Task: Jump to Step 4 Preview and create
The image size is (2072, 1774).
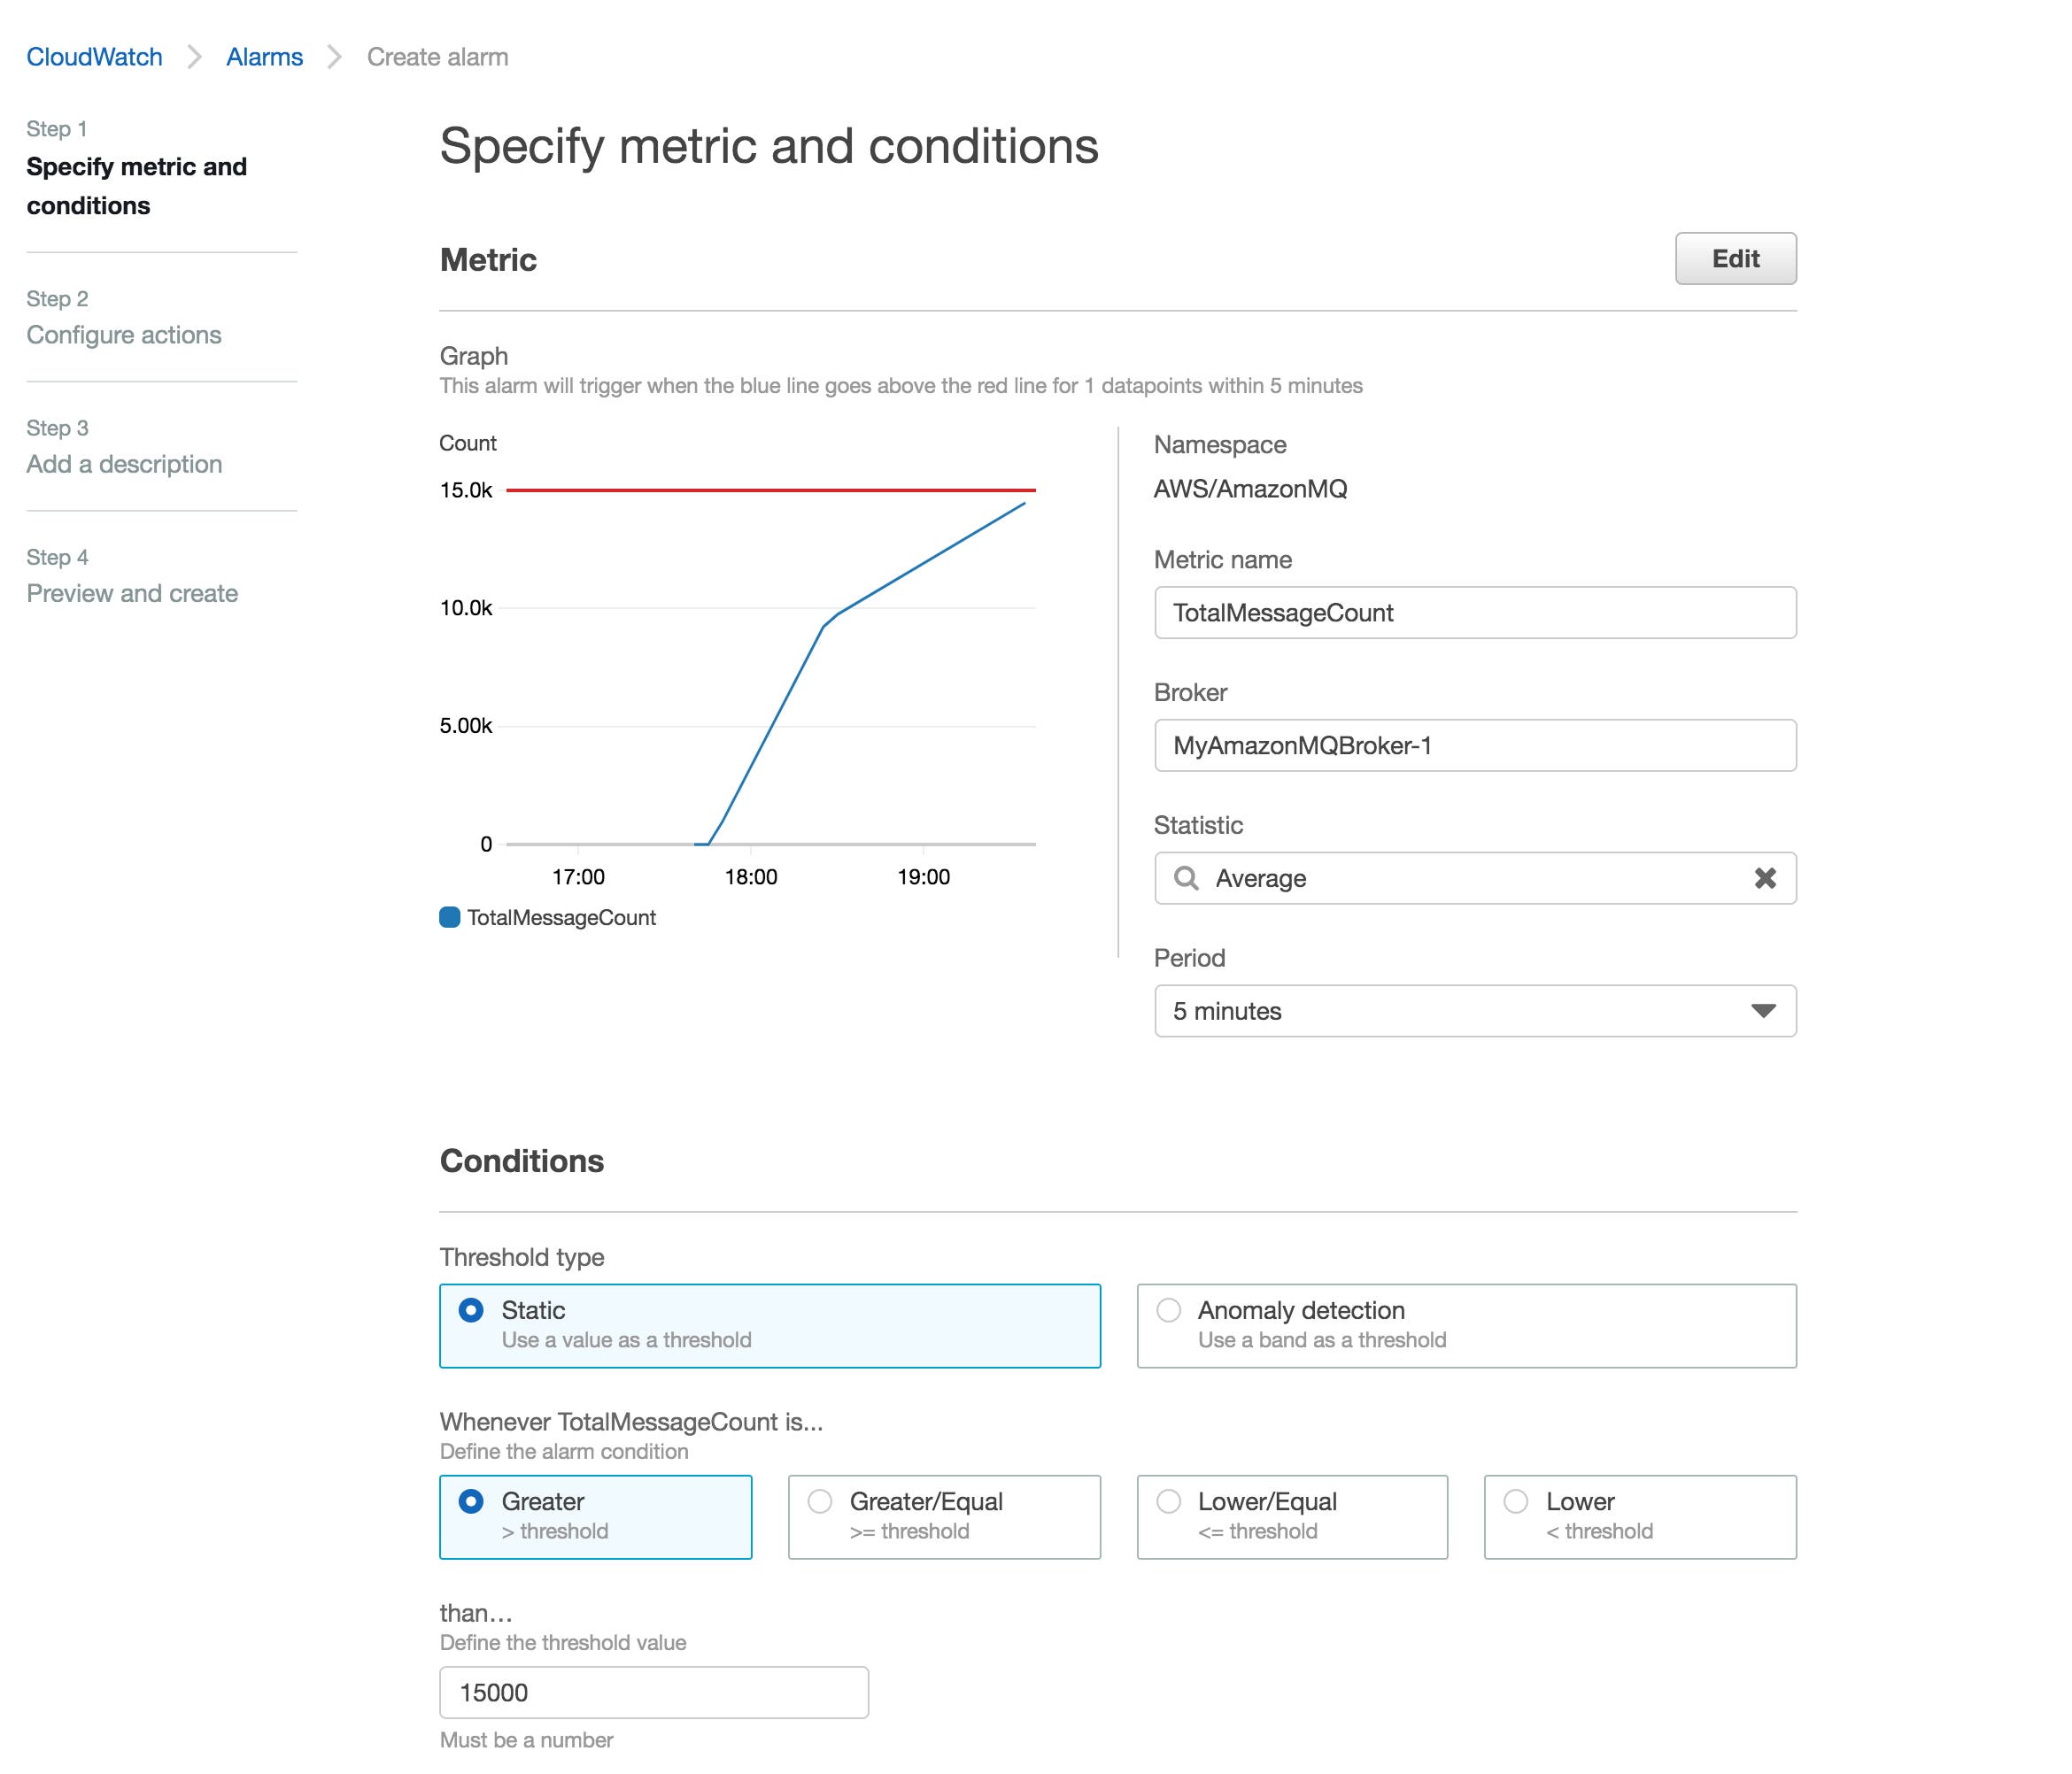Action: coord(132,593)
